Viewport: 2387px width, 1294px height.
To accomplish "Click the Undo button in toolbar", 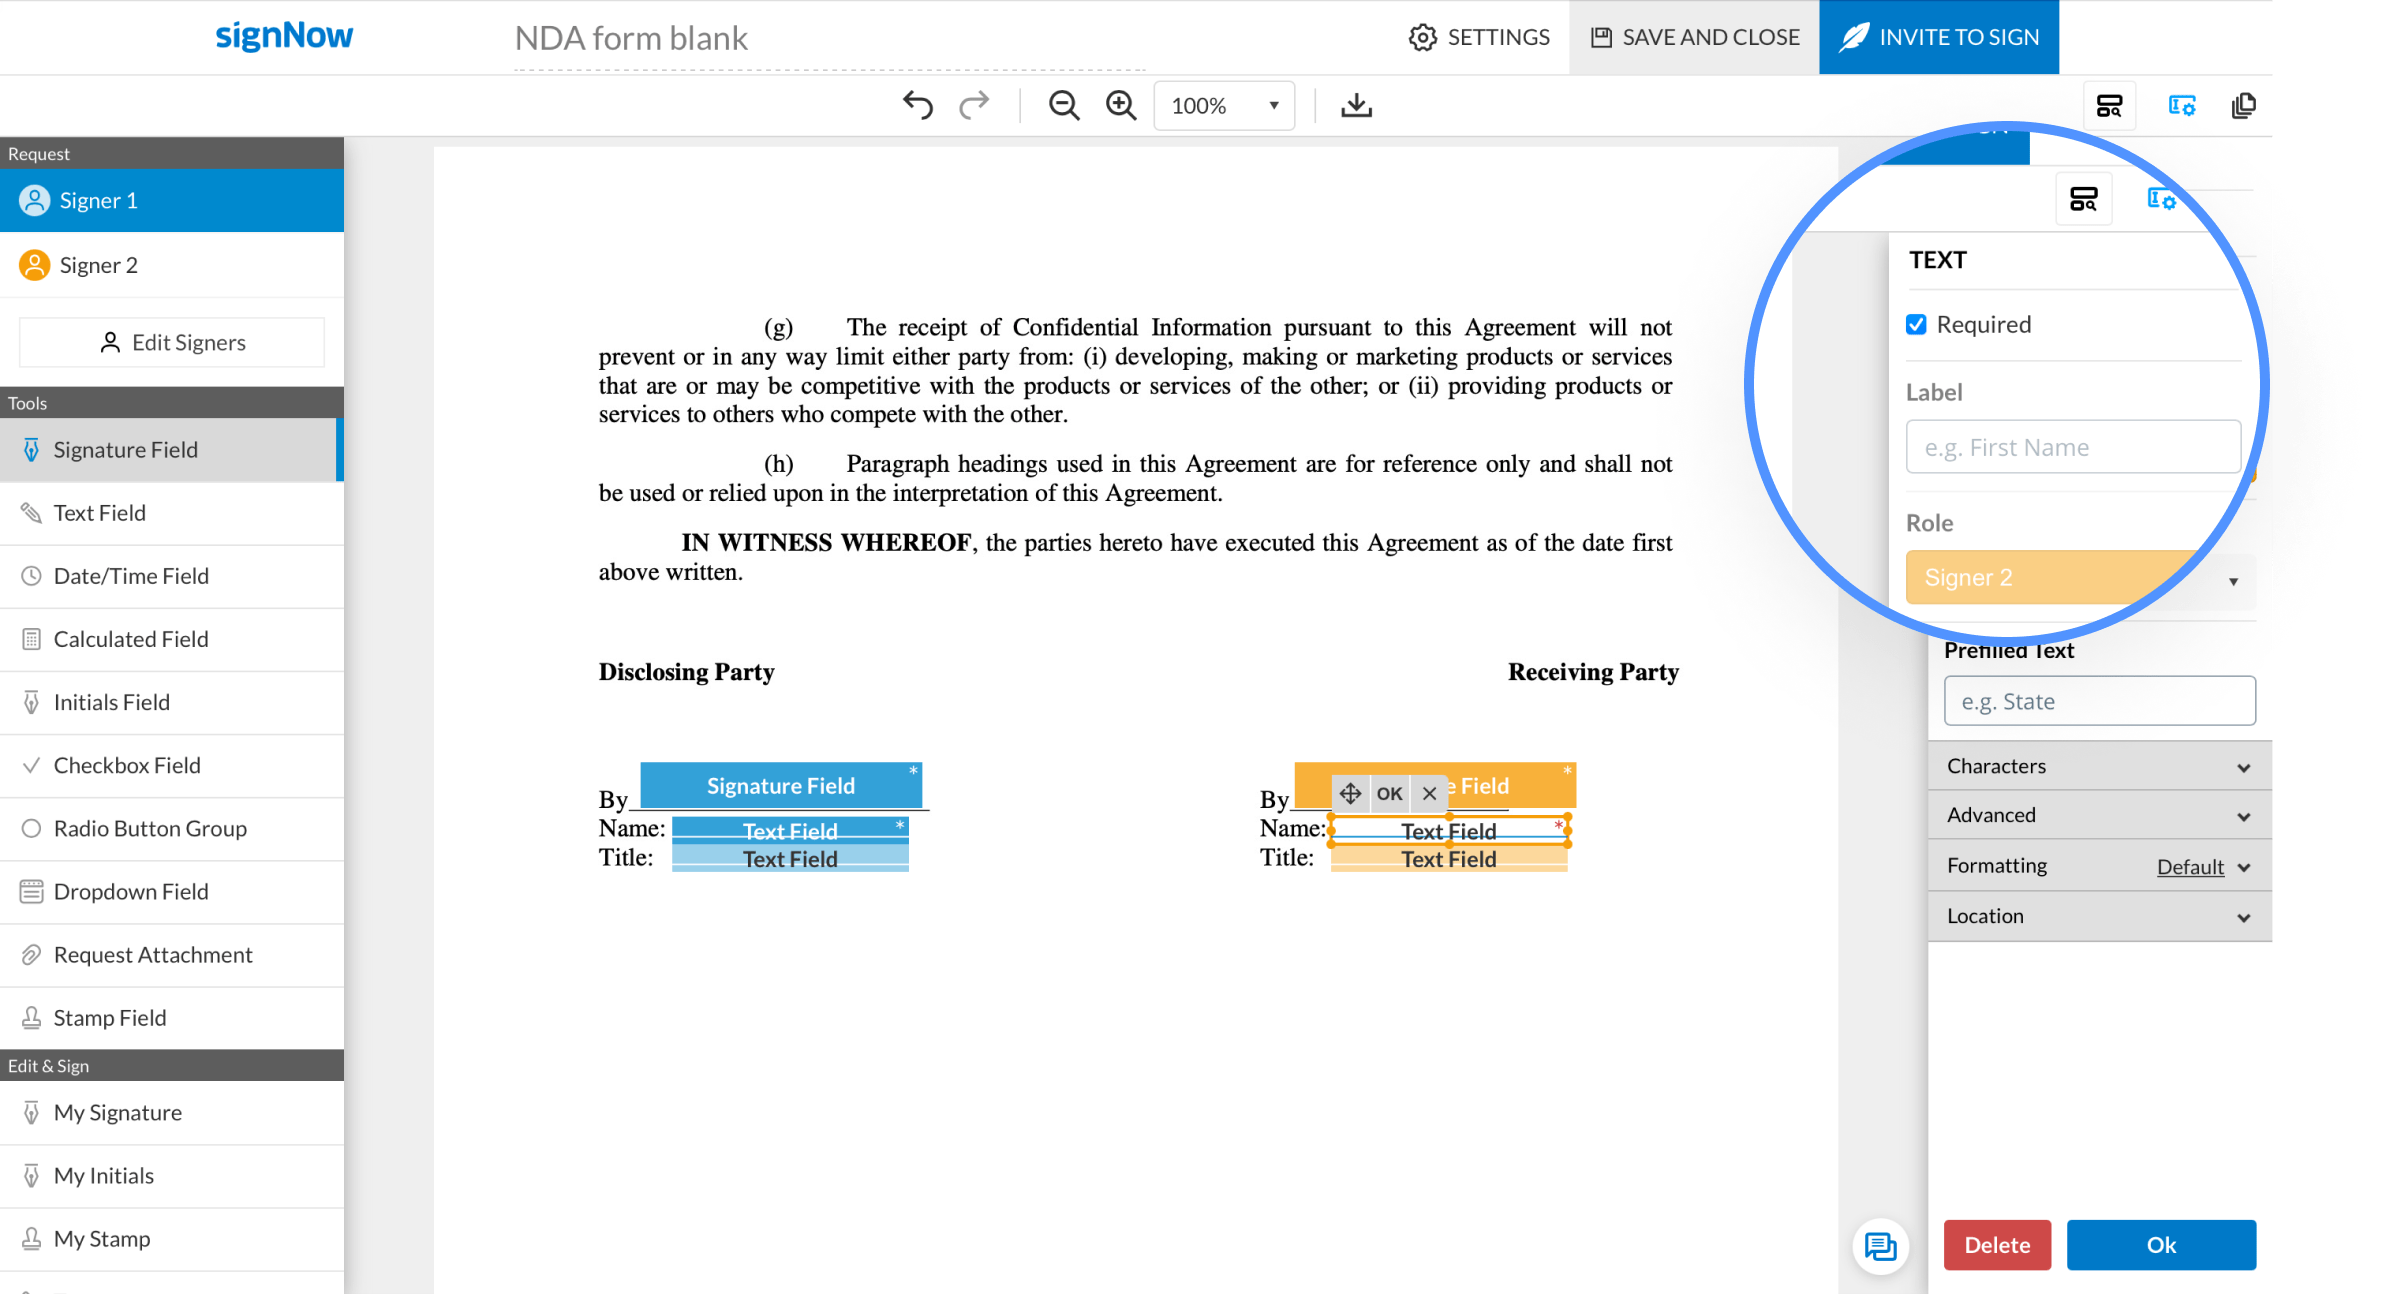I will coord(916,105).
